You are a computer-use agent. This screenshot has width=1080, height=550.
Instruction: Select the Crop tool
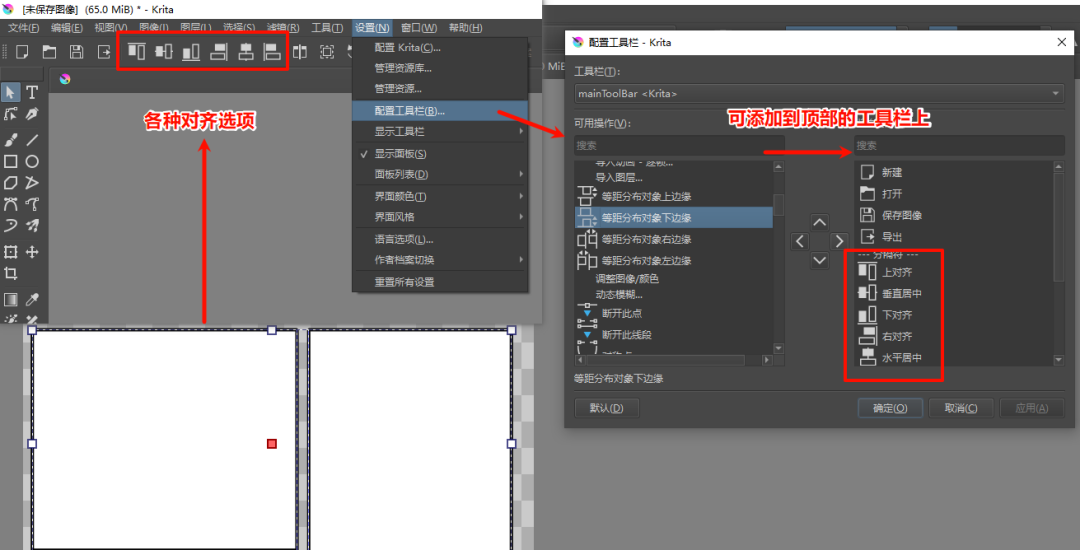tap(11, 273)
